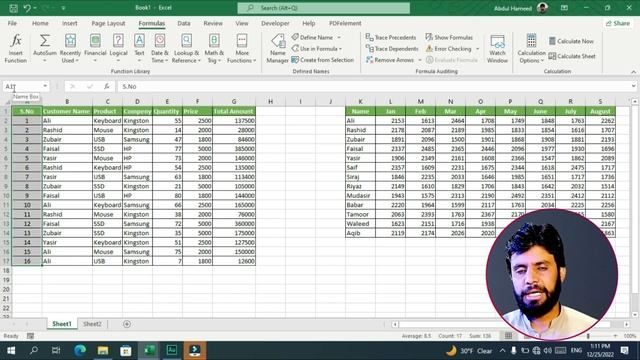Click Create from Selection

point(322,60)
